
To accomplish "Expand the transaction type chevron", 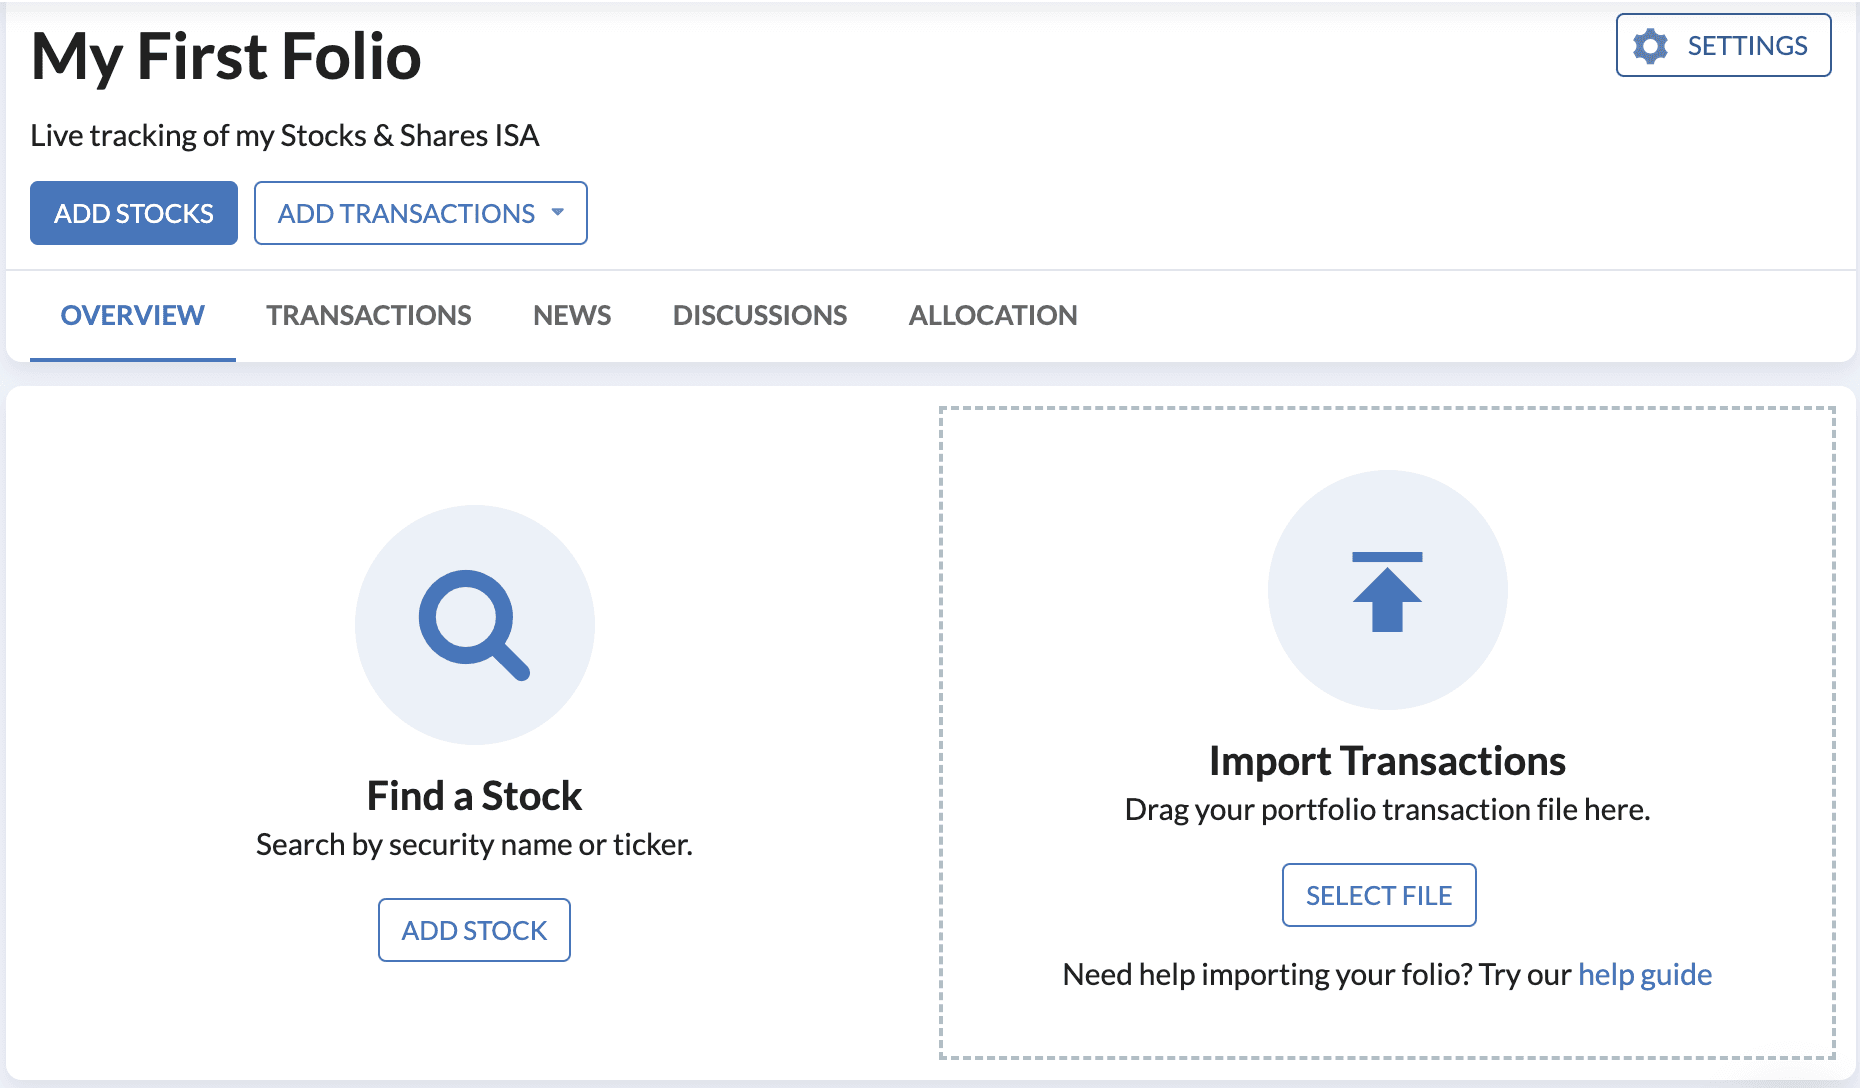I will 560,213.
